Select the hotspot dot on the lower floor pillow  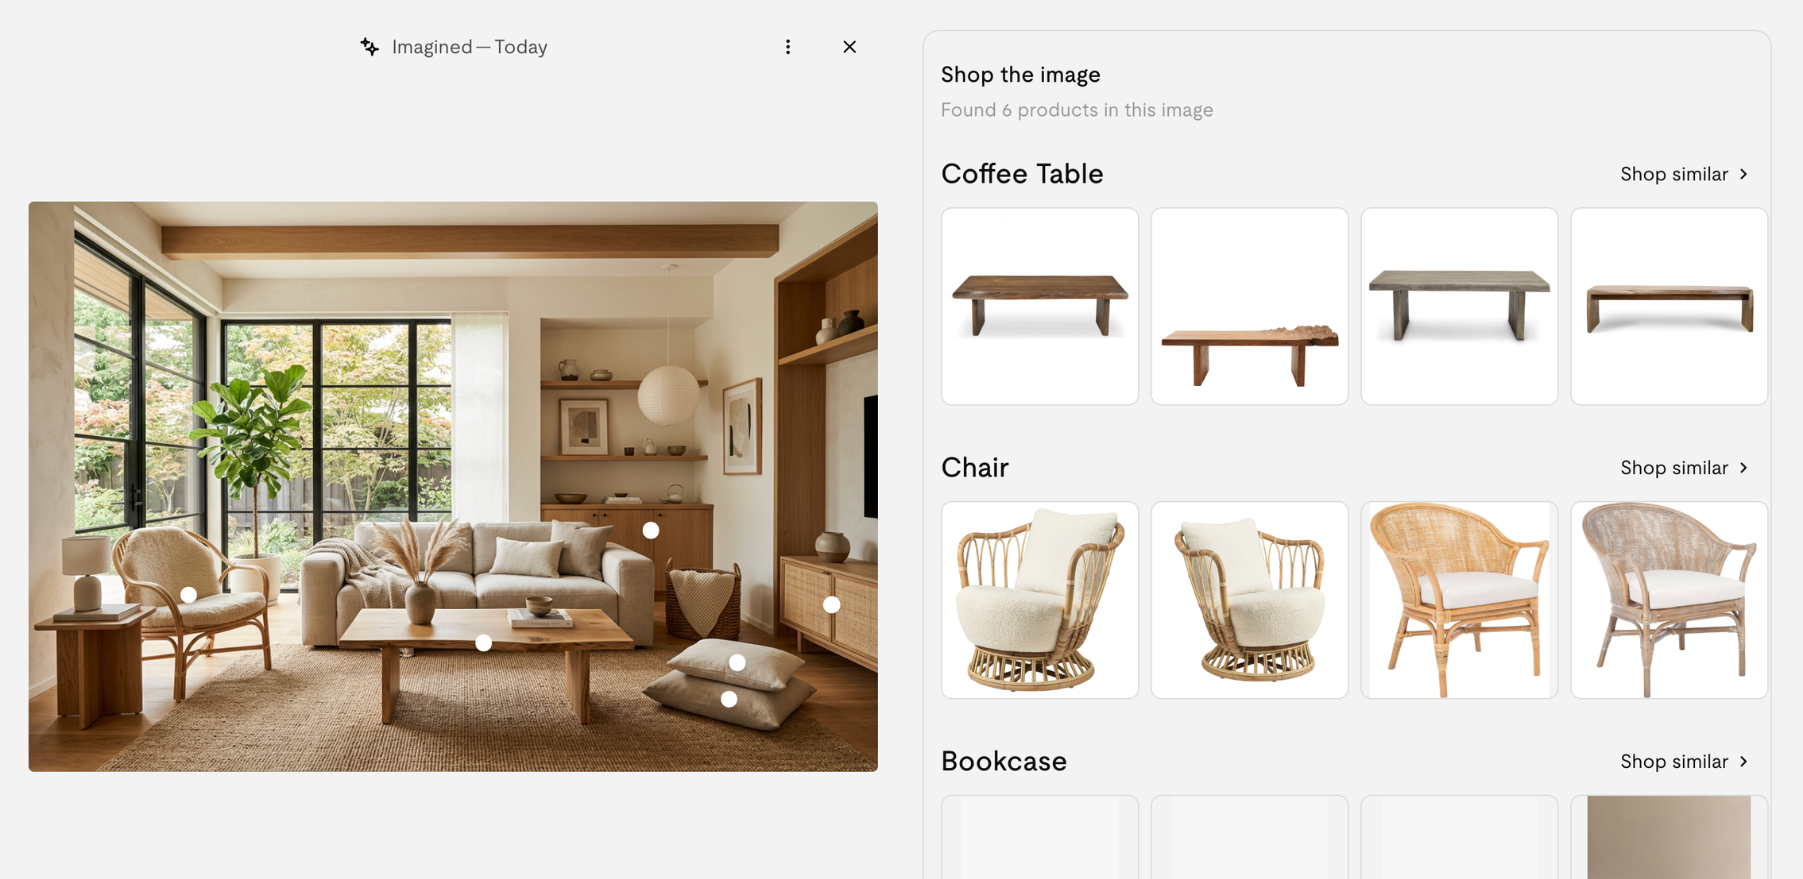(729, 700)
